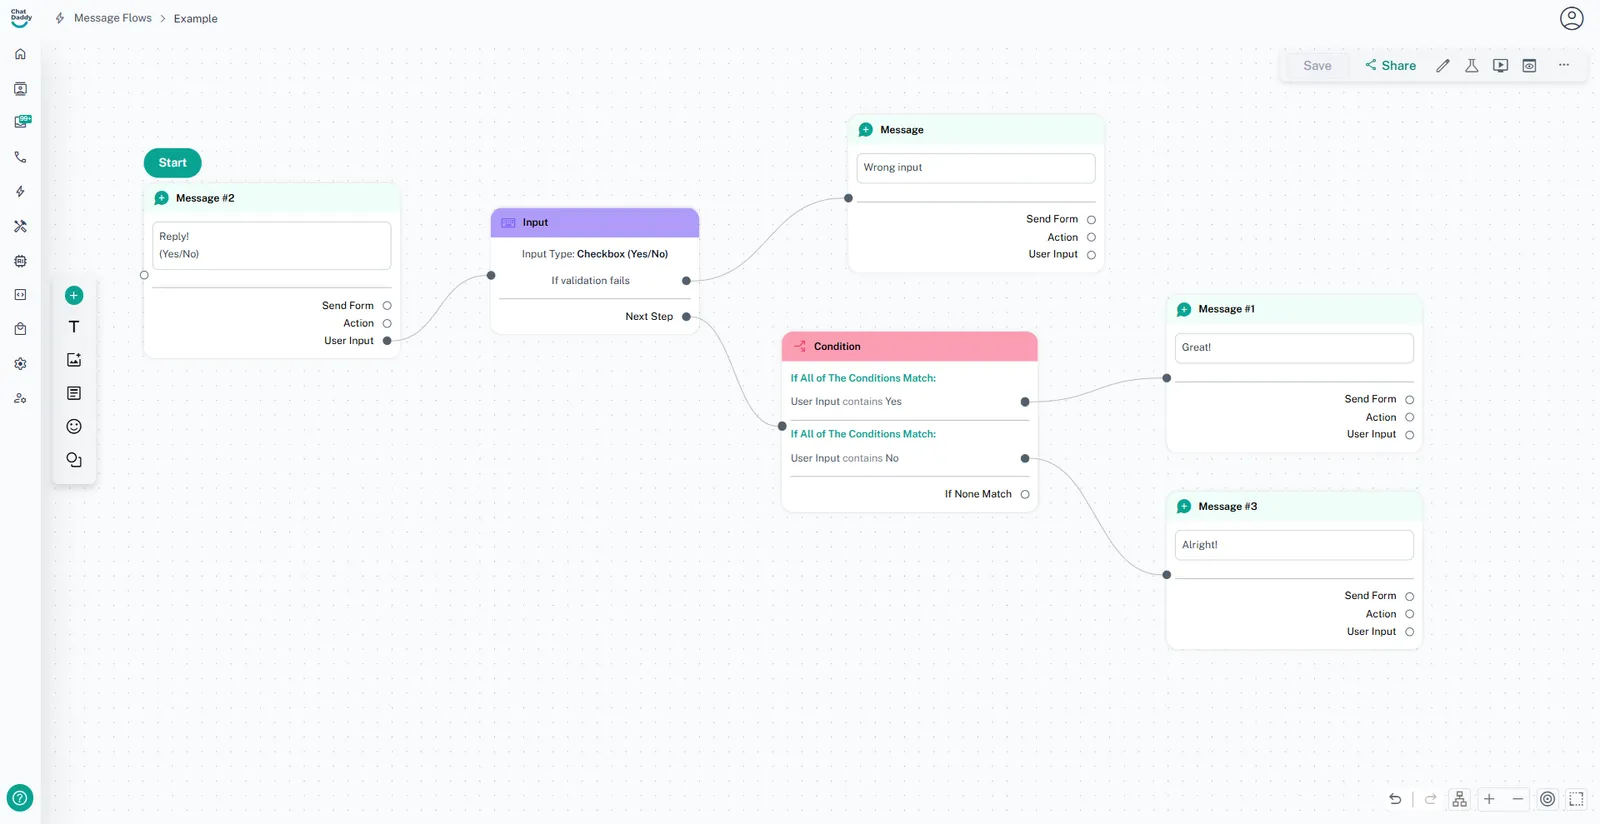Click the auto-layout hierarchy icon

[x=1459, y=799]
